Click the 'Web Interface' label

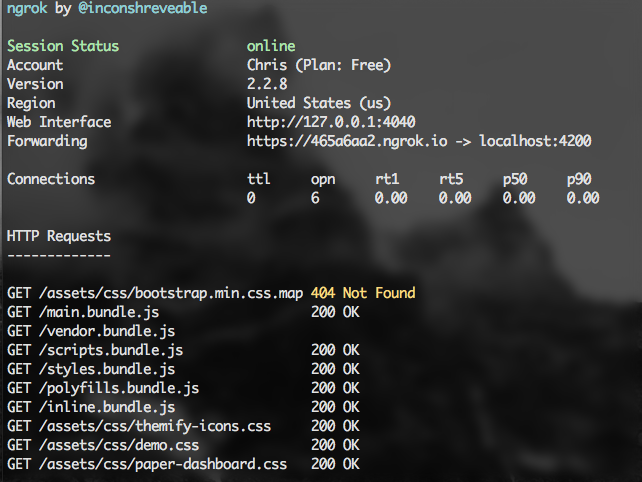59,122
